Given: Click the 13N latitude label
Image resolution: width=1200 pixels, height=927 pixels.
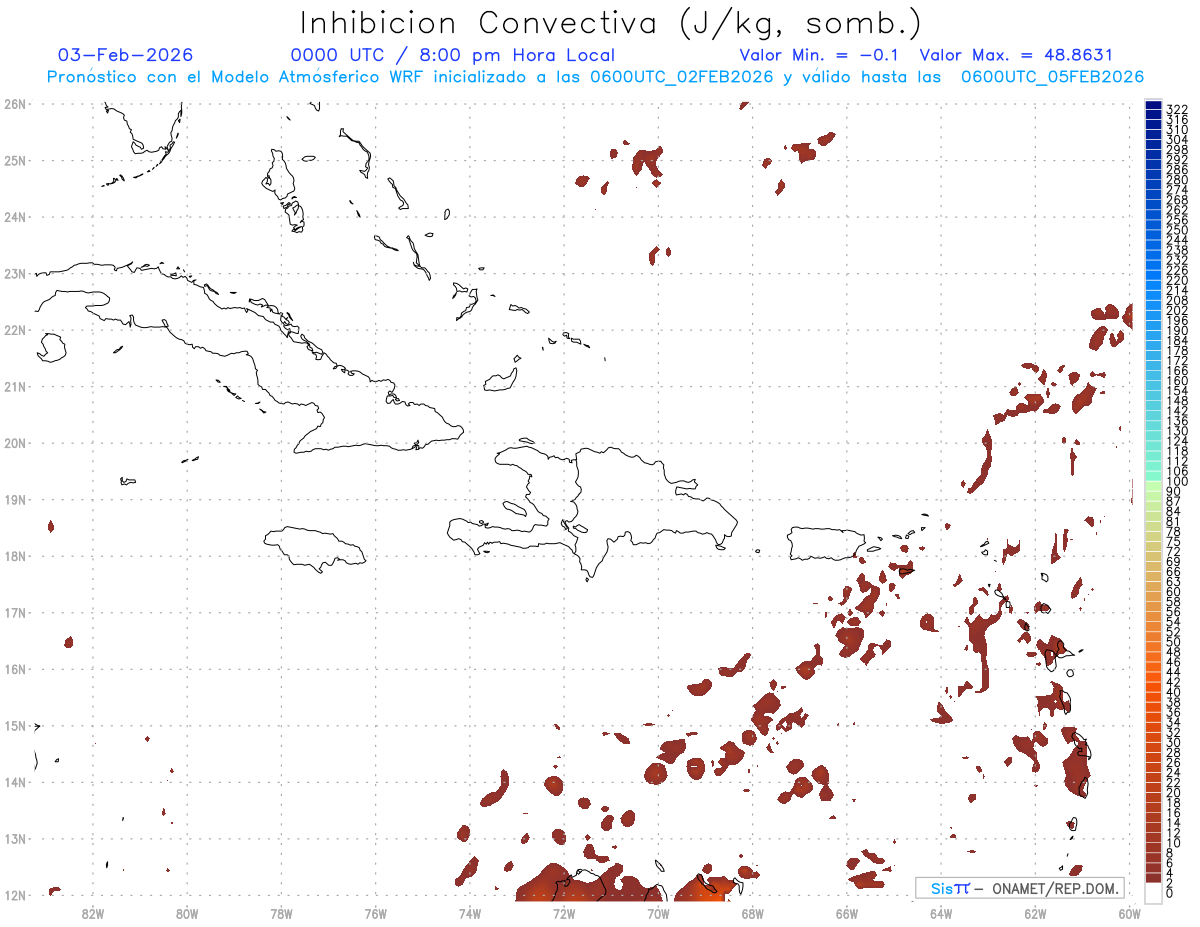Looking at the screenshot, I should click(x=14, y=838).
